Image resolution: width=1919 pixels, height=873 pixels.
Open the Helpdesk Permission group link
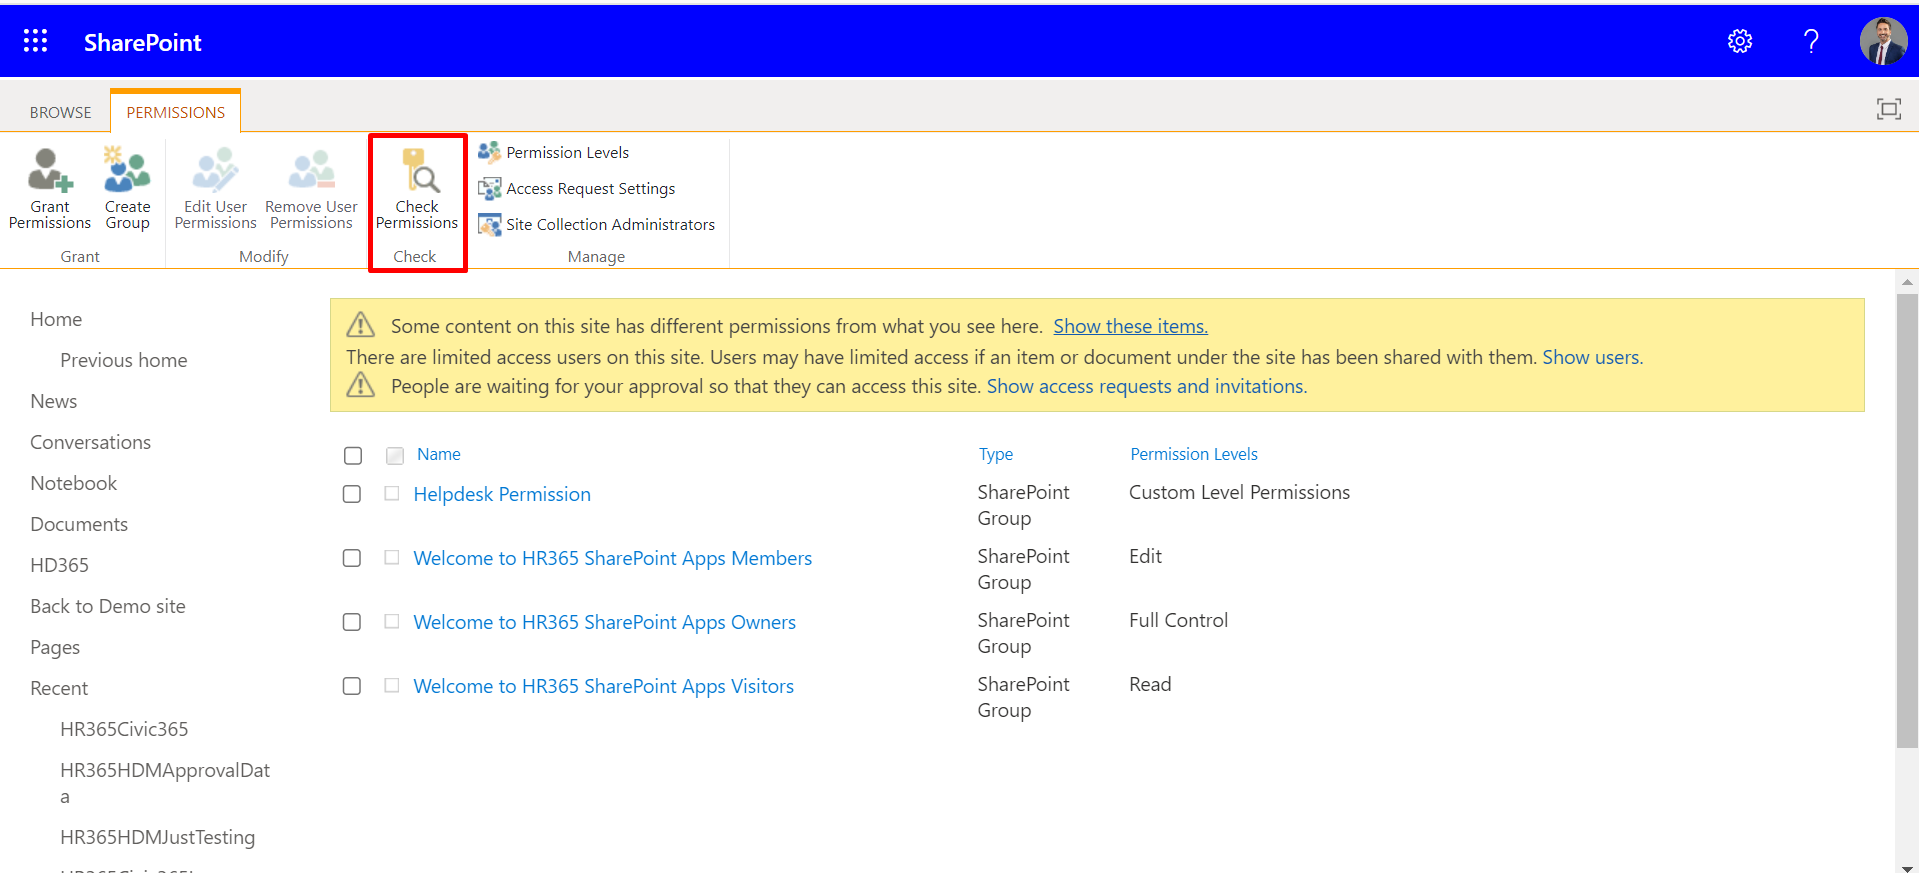pyautogui.click(x=502, y=494)
